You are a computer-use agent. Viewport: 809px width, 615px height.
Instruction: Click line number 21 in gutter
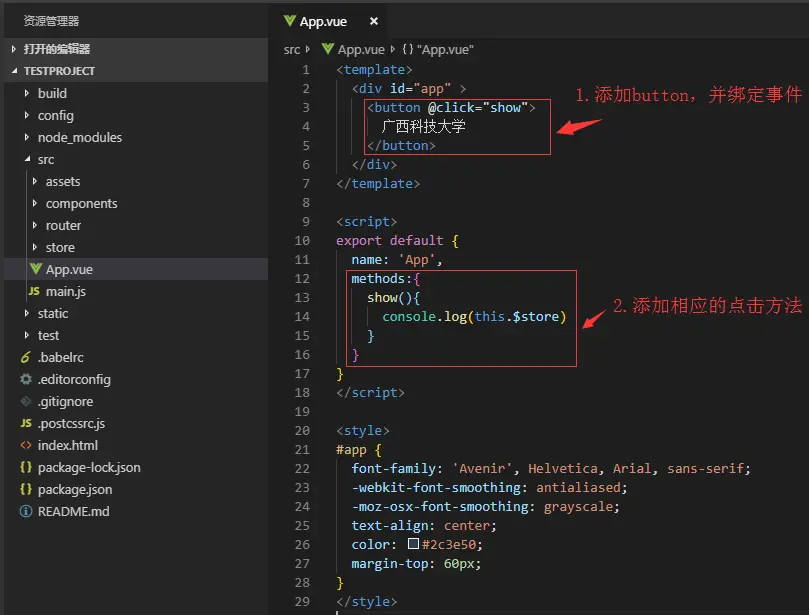point(302,449)
